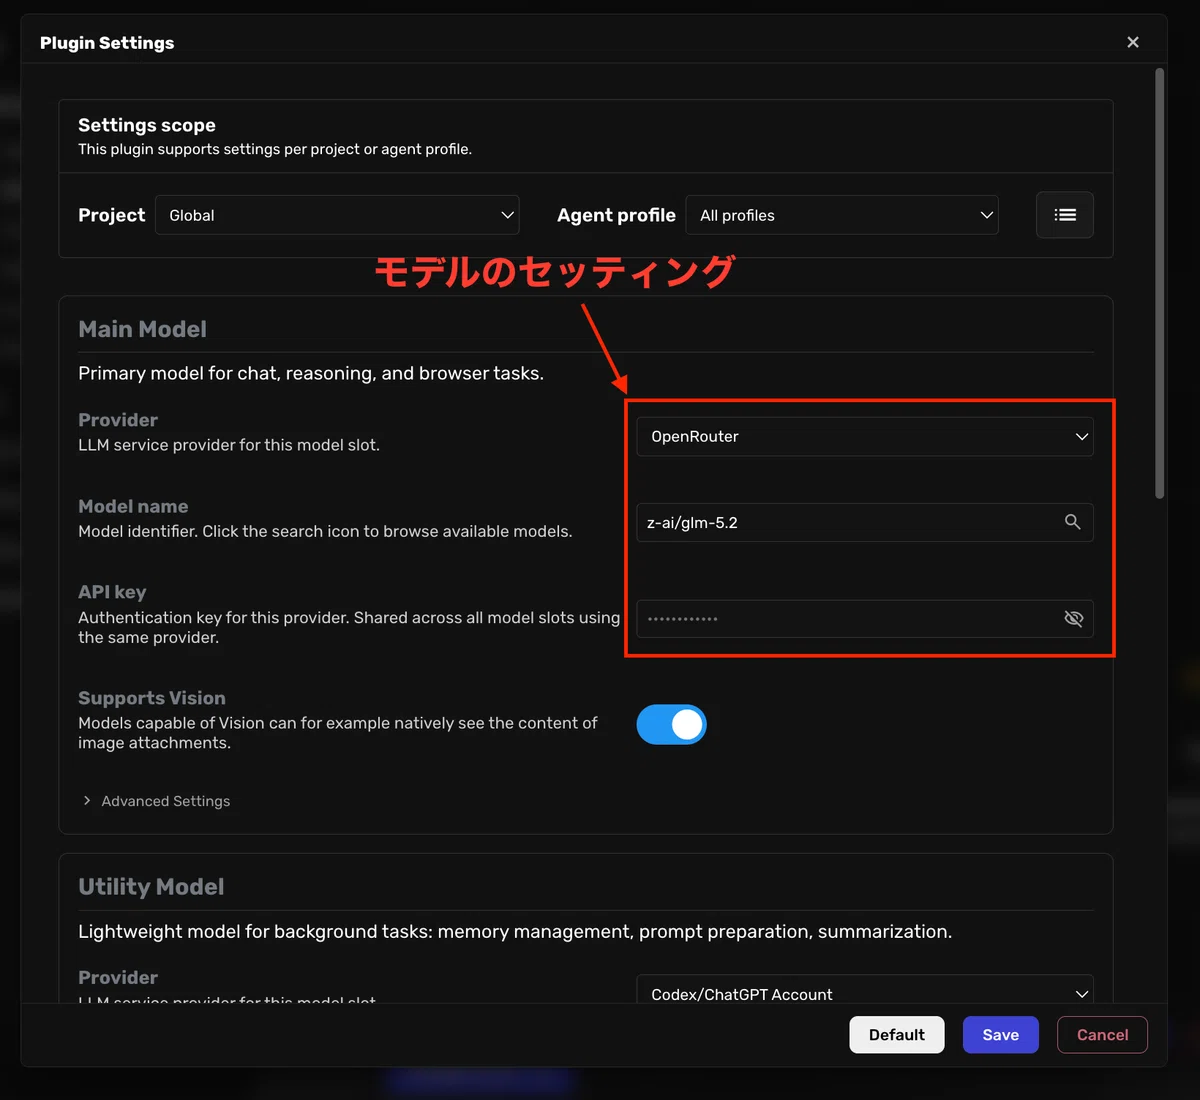Open the Agent profile dropdown
1200x1100 pixels.
pos(842,215)
